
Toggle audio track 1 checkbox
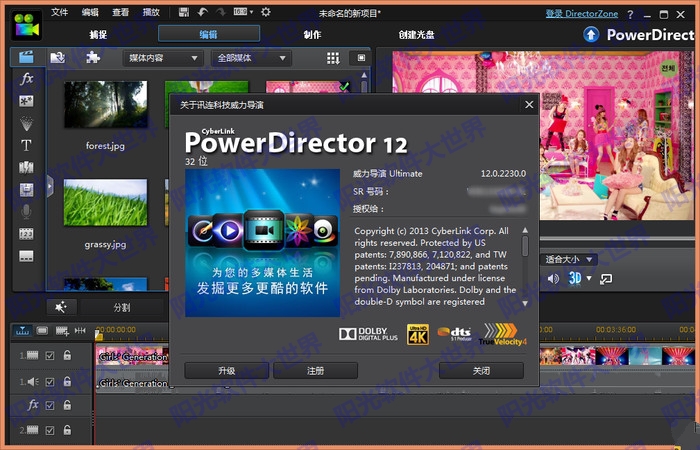pyautogui.click(x=50, y=382)
